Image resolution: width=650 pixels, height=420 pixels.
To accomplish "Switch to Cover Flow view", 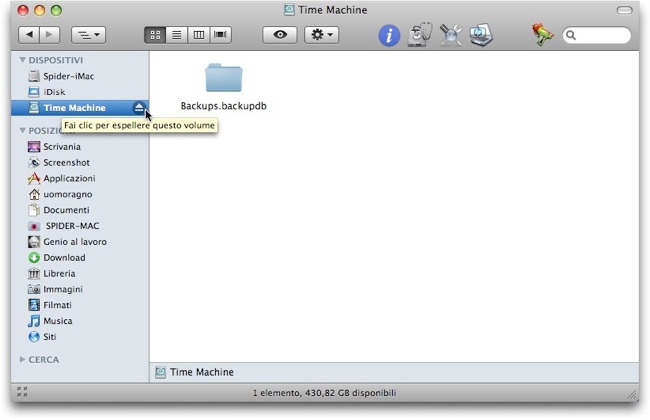I will pos(221,35).
